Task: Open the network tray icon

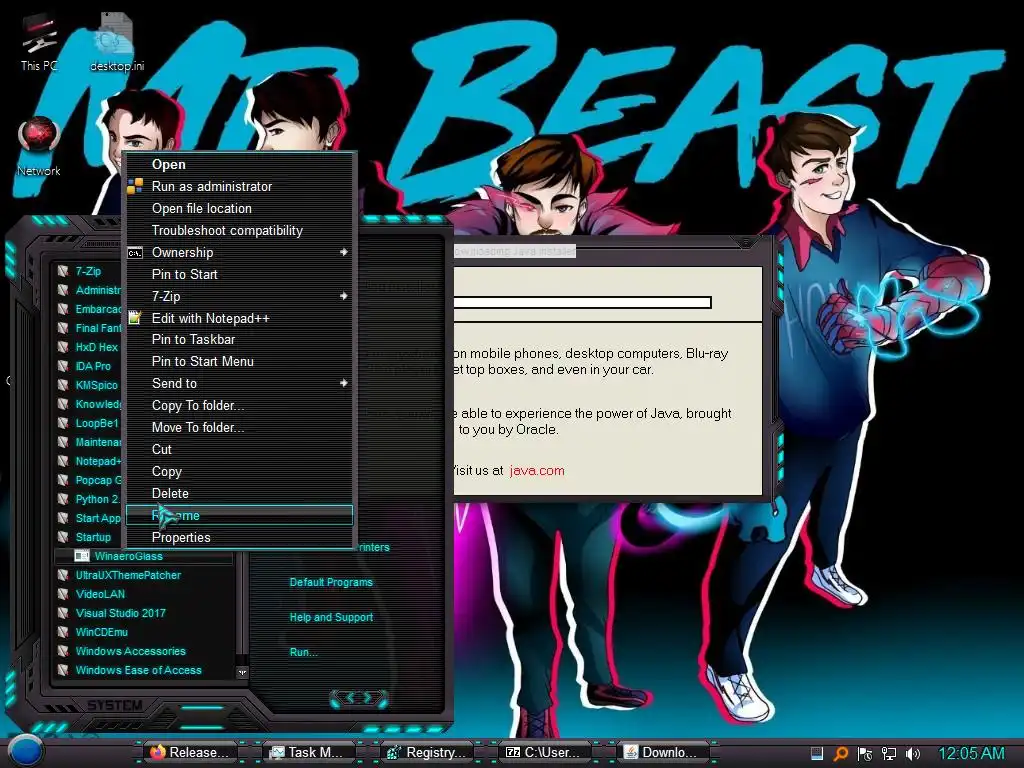Action: tap(888, 754)
